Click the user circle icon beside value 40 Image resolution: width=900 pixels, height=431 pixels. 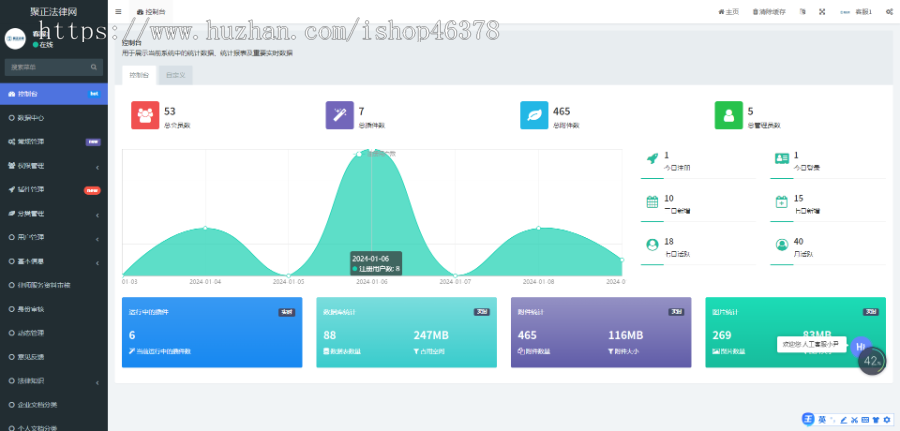tap(781, 245)
